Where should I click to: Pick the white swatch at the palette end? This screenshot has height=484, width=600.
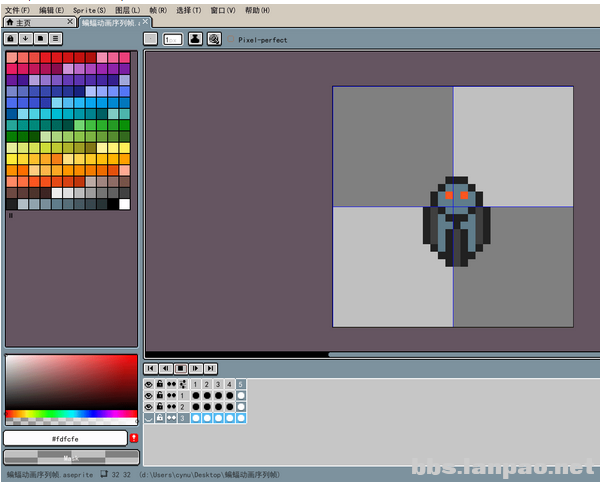coord(124,204)
